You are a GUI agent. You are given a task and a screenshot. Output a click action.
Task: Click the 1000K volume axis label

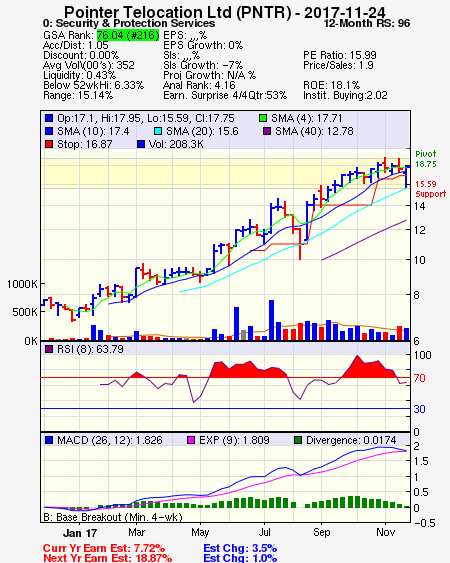pyautogui.click(x=22, y=284)
